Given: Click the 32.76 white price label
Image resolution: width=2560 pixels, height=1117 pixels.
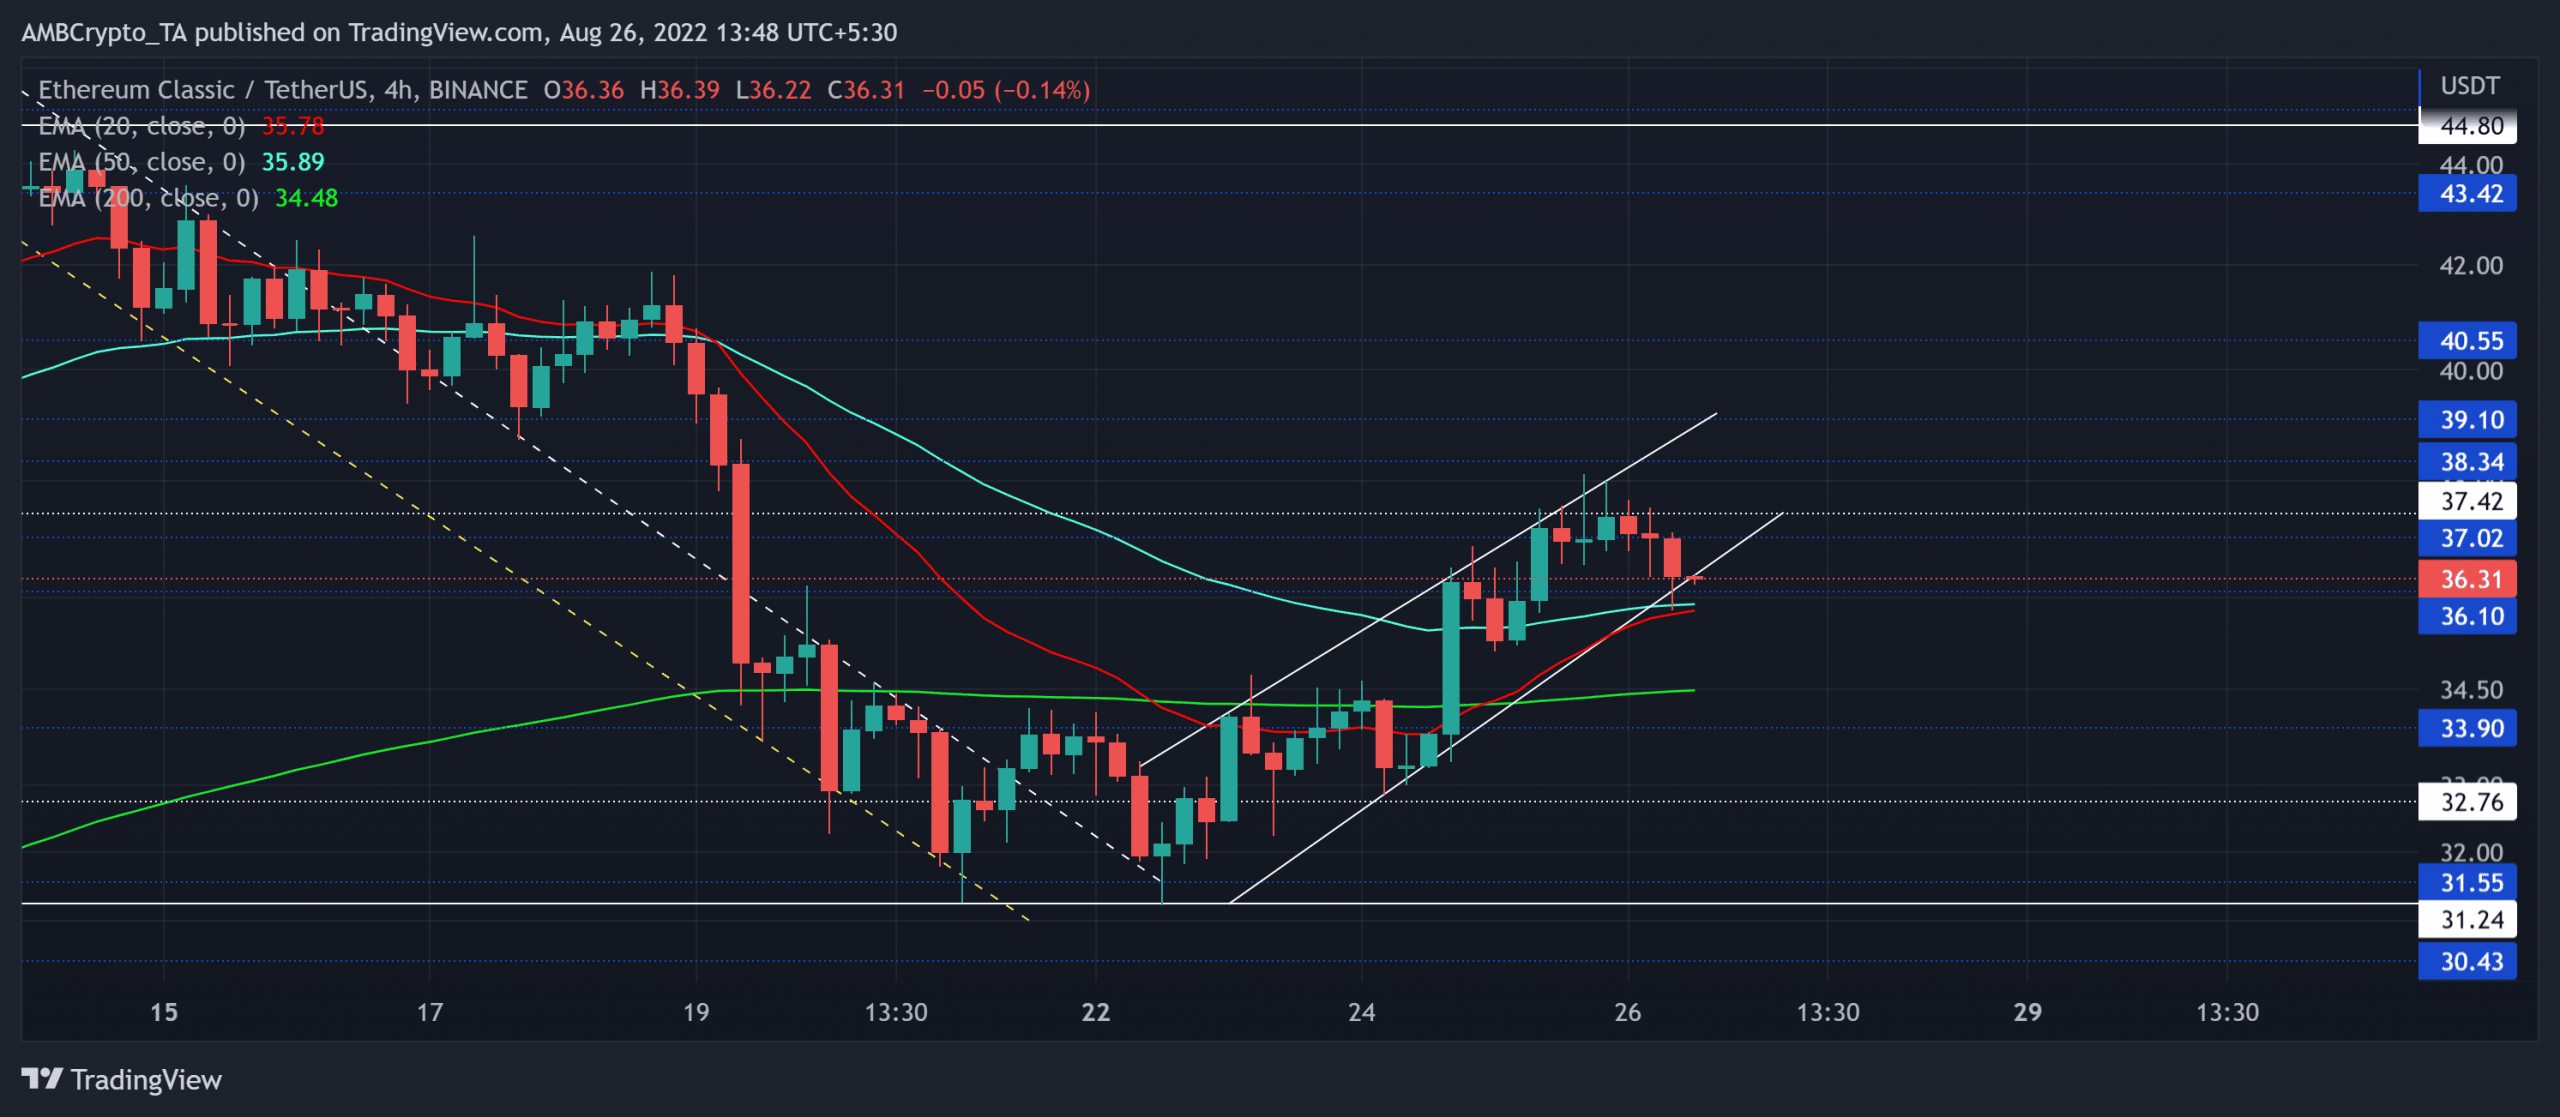Looking at the screenshot, I should pyautogui.click(x=2467, y=803).
